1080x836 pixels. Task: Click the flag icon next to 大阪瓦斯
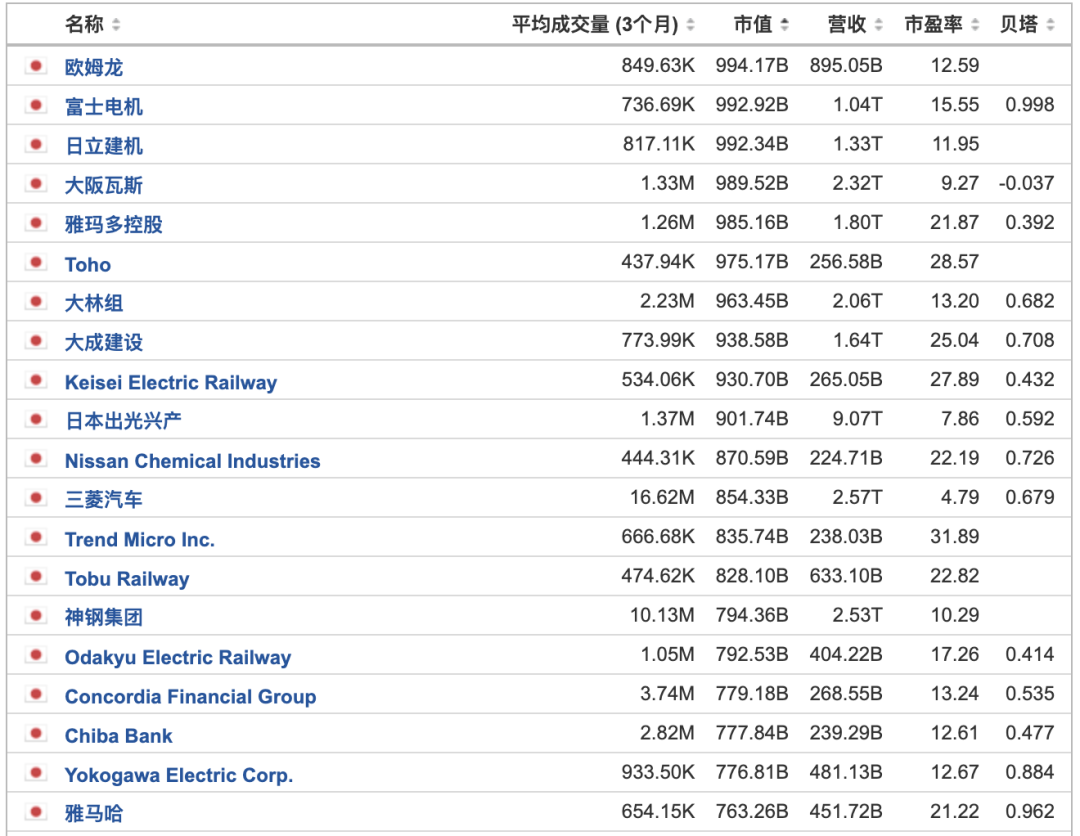pyautogui.click(x=36, y=184)
